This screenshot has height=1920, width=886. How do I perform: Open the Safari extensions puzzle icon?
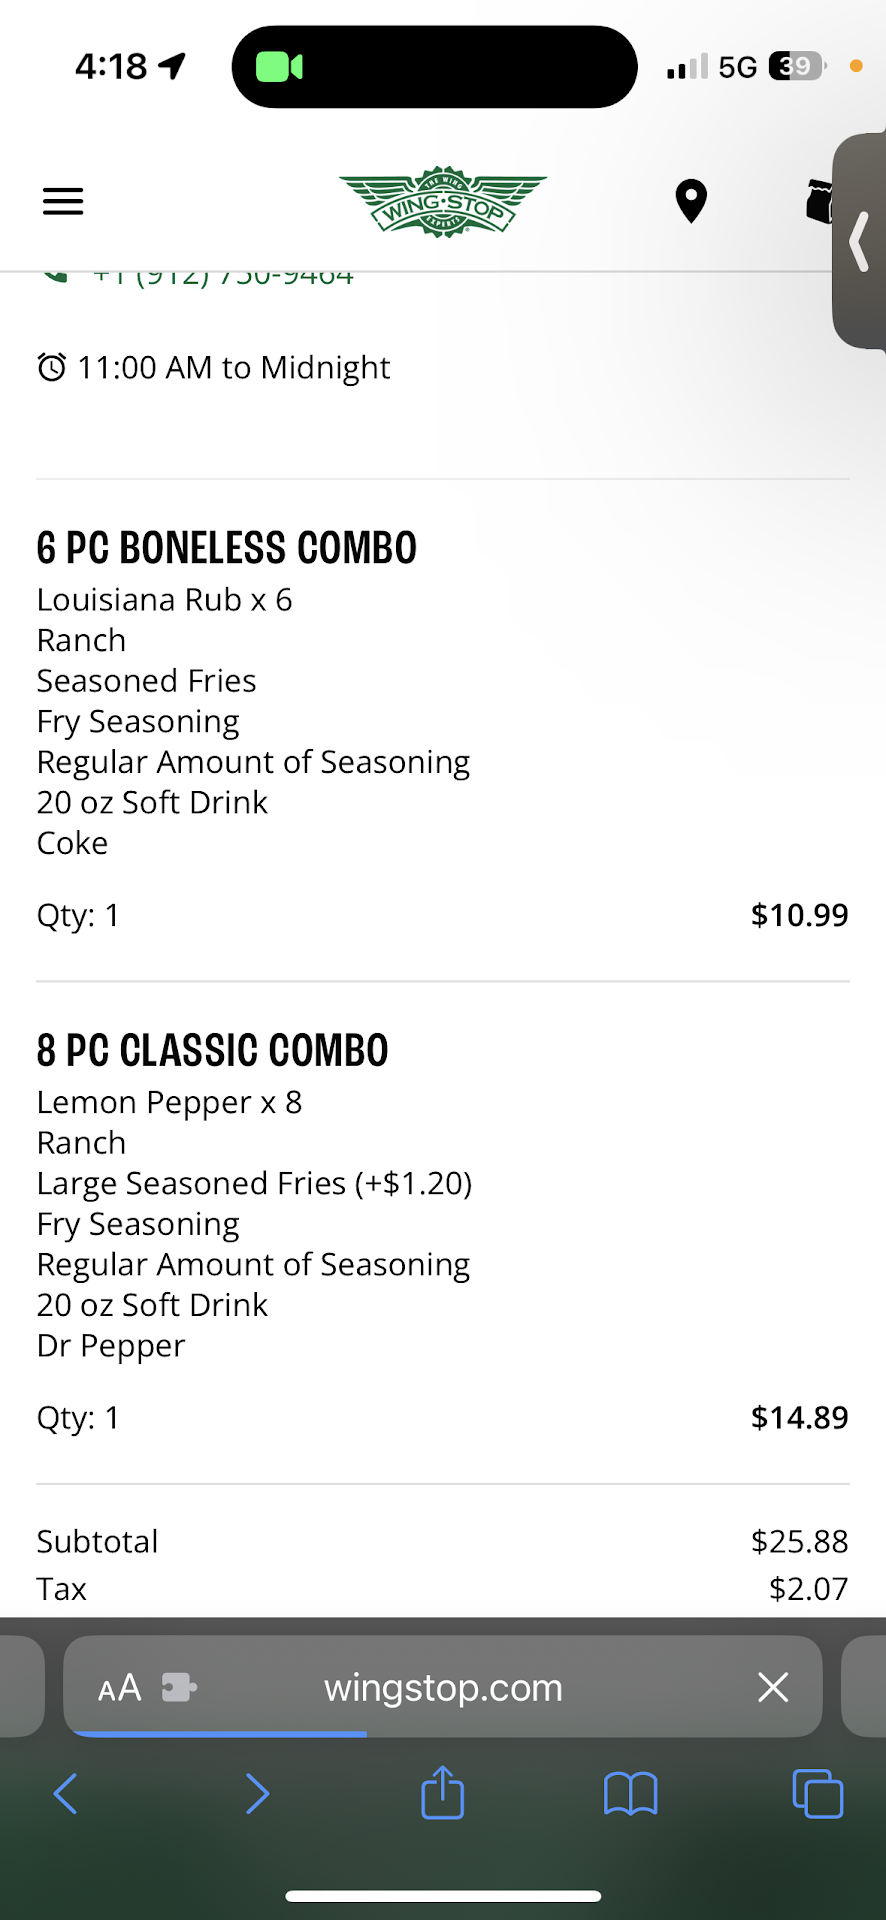click(179, 1688)
